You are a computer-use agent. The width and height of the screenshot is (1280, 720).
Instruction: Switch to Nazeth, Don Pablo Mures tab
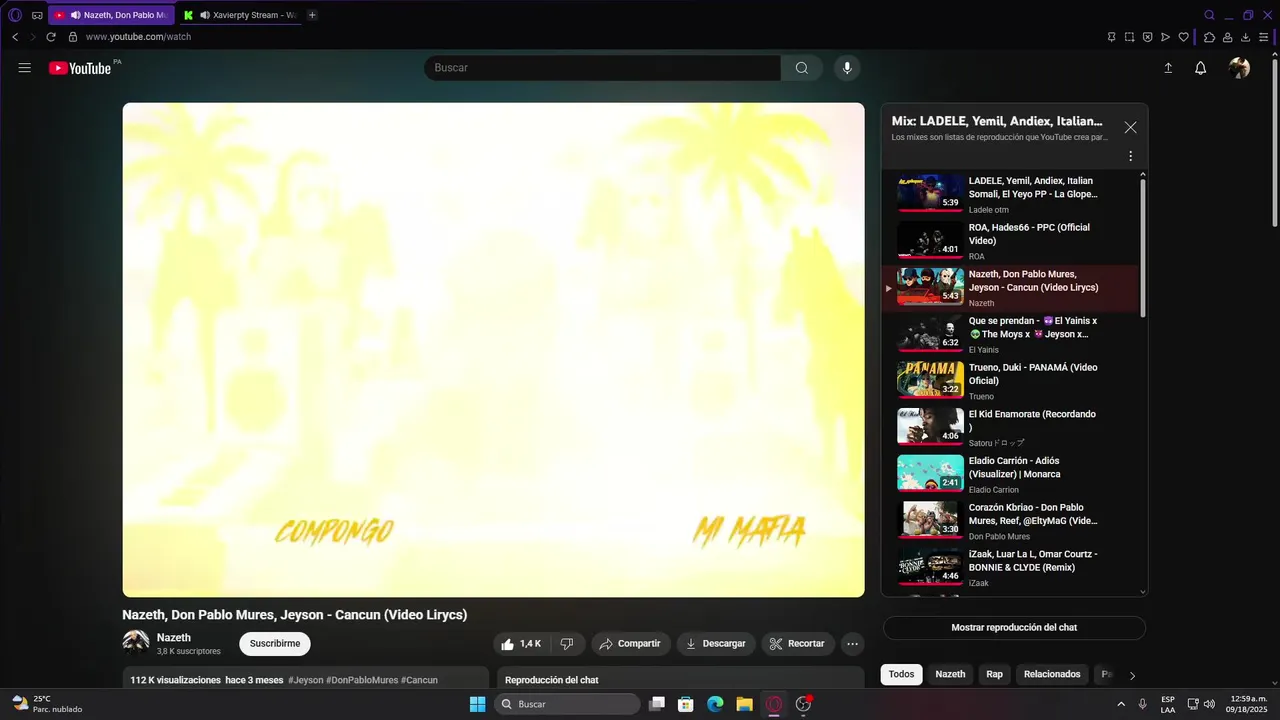tap(111, 15)
